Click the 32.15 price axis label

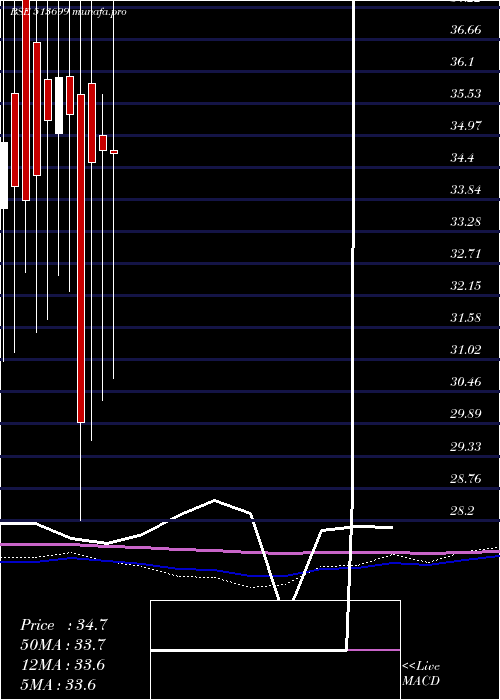coord(466,286)
